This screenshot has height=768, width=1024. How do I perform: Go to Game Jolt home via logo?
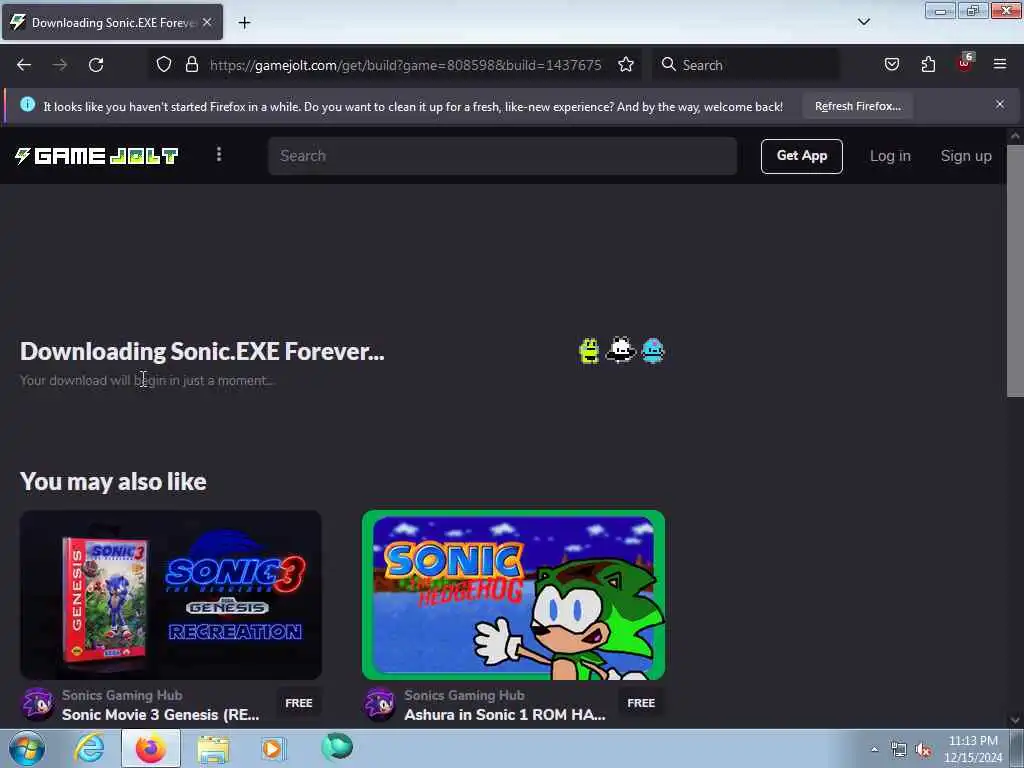97,155
